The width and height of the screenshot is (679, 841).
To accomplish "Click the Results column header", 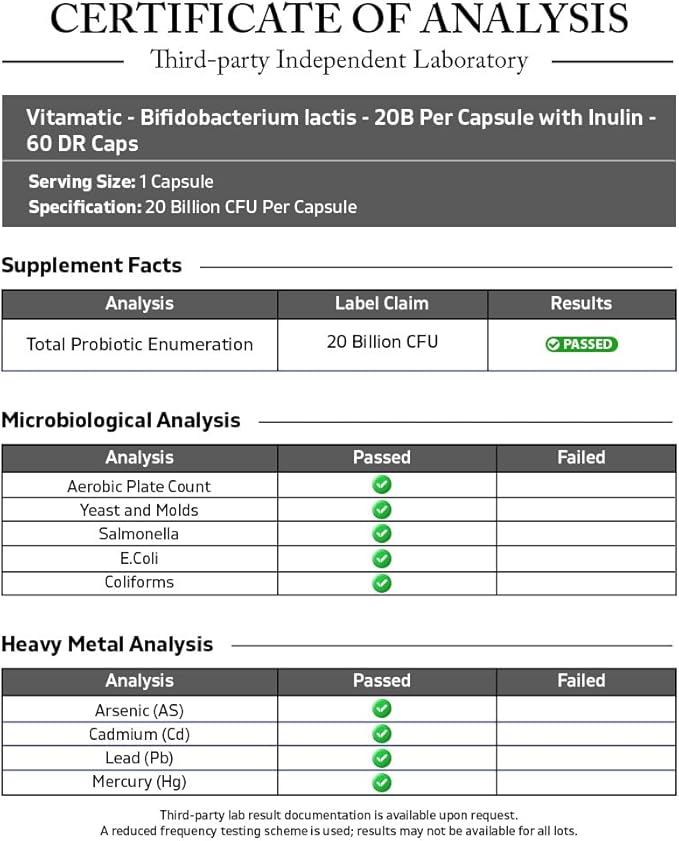I will pos(581,304).
